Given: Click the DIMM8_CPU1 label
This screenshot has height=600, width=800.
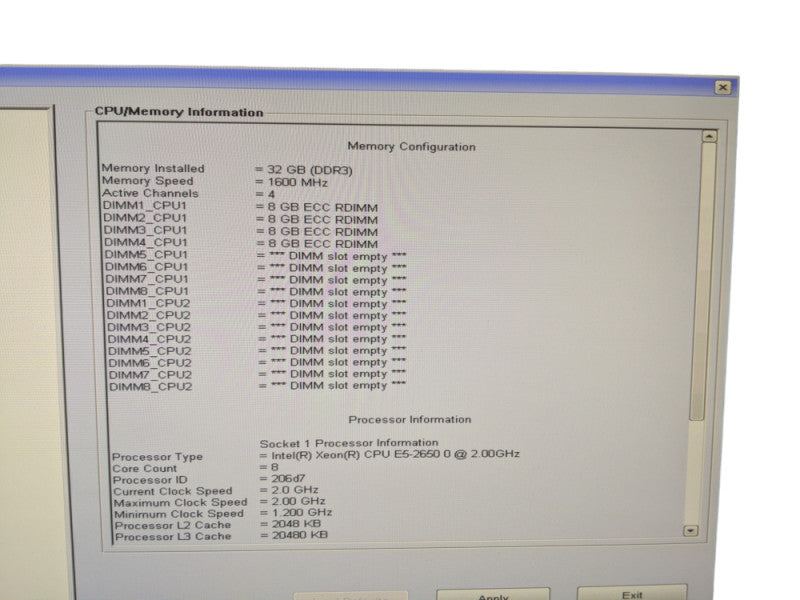Looking at the screenshot, I should pyautogui.click(x=147, y=291).
